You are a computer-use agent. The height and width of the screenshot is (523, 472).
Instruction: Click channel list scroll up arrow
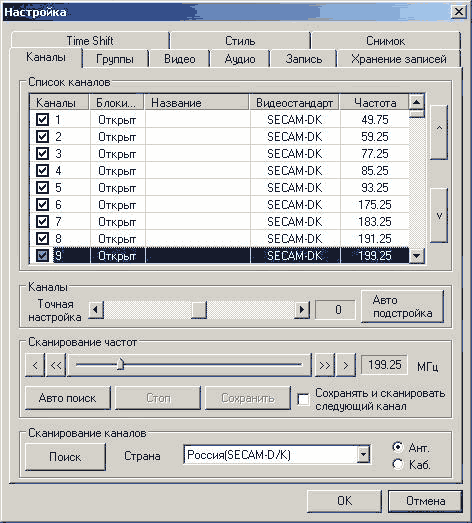(x=416, y=102)
